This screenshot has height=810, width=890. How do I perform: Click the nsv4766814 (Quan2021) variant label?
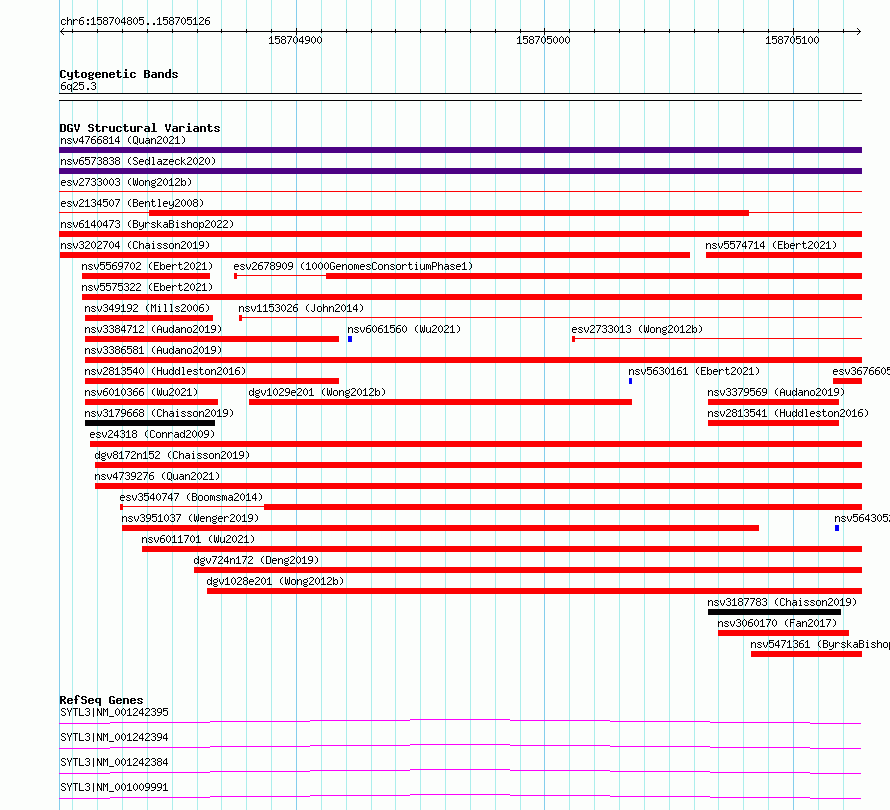tap(123, 140)
